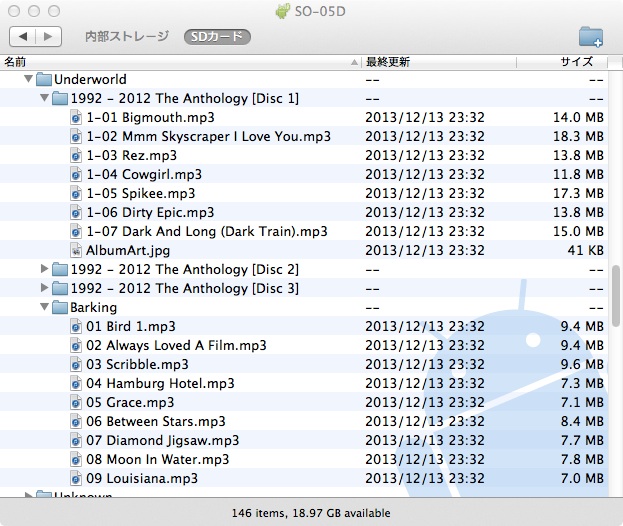Collapse the Barking folder
The width and height of the screenshot is (623, 526).
click(44, 306)
